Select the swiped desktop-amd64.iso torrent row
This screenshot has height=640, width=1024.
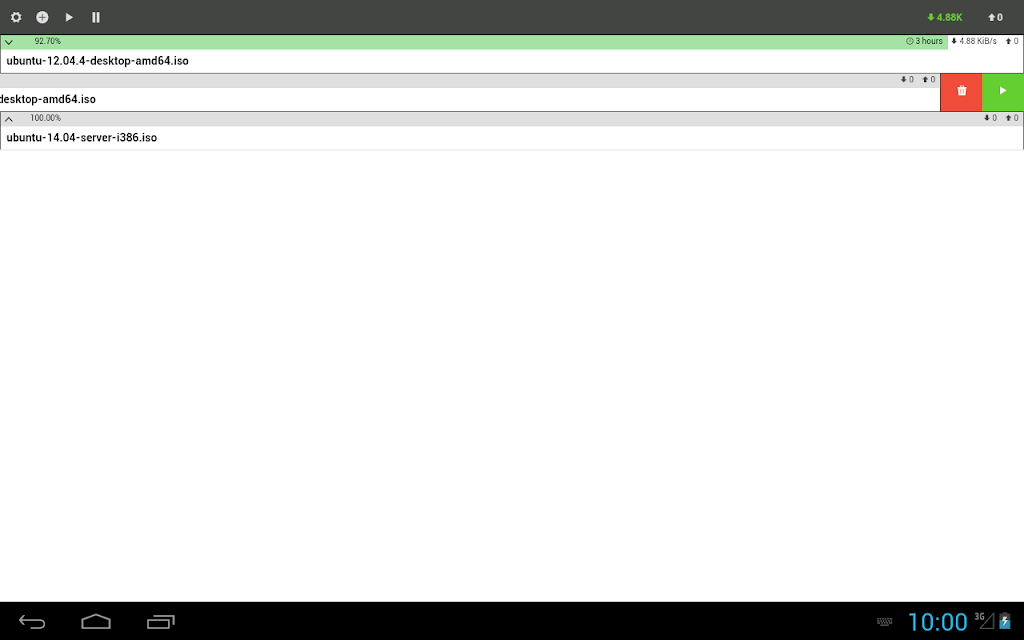point(470,92)
